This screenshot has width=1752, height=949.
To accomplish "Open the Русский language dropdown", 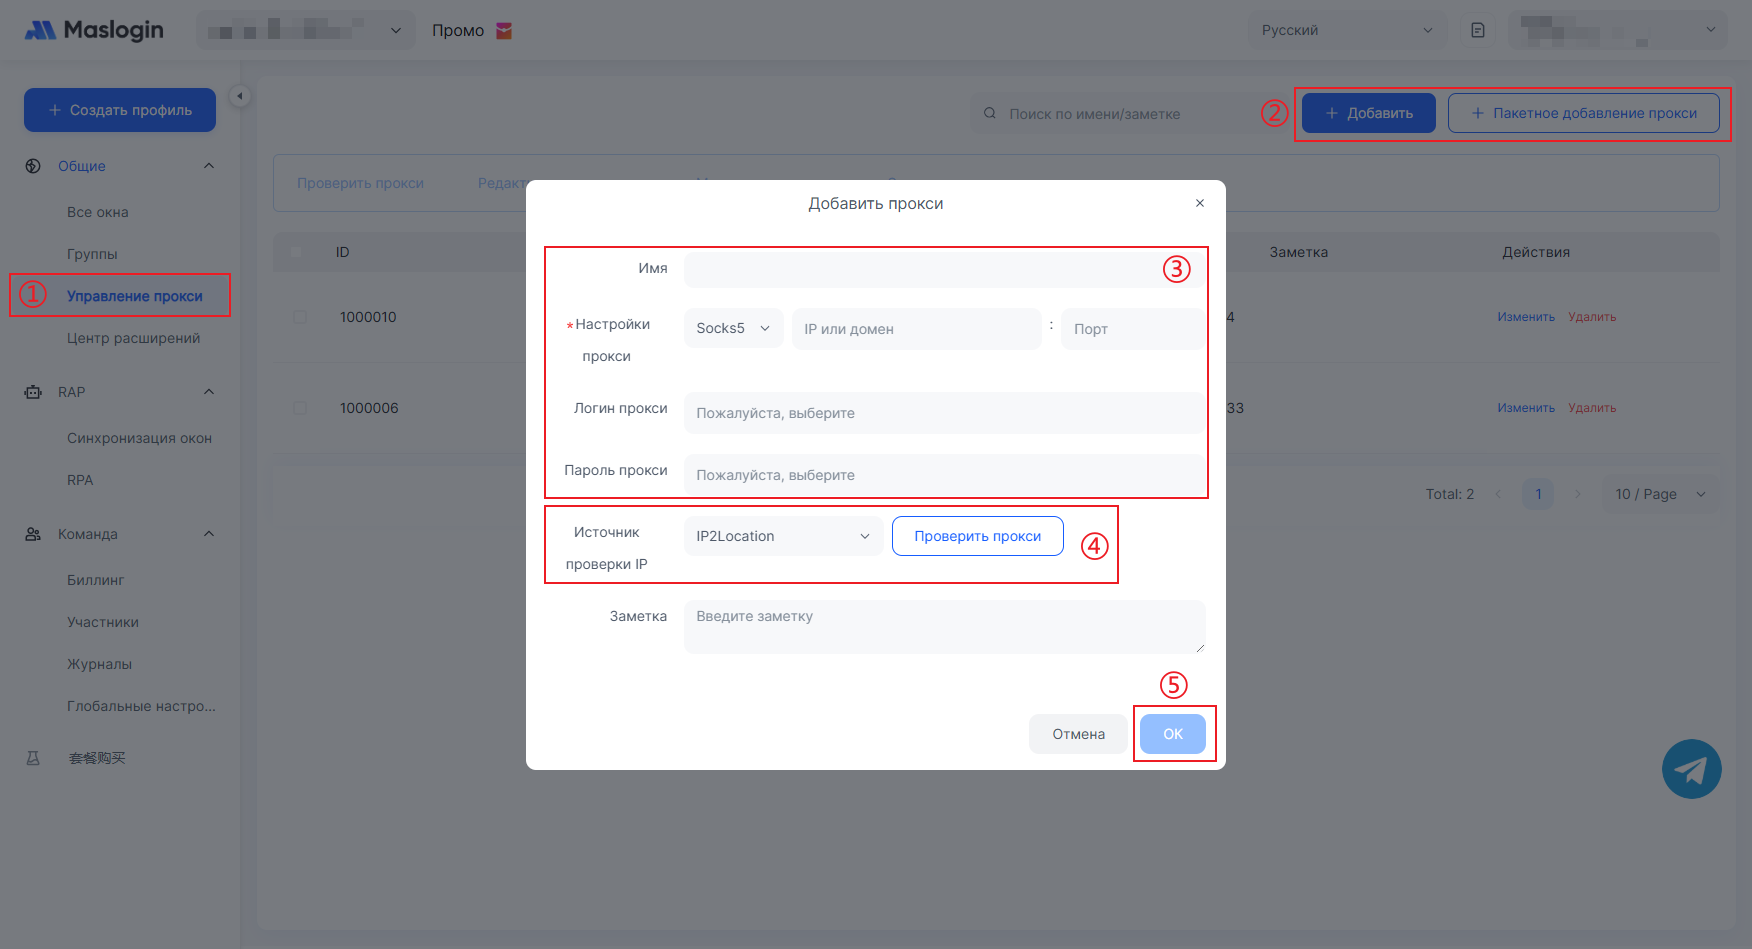I will (x=1346, y=30).
